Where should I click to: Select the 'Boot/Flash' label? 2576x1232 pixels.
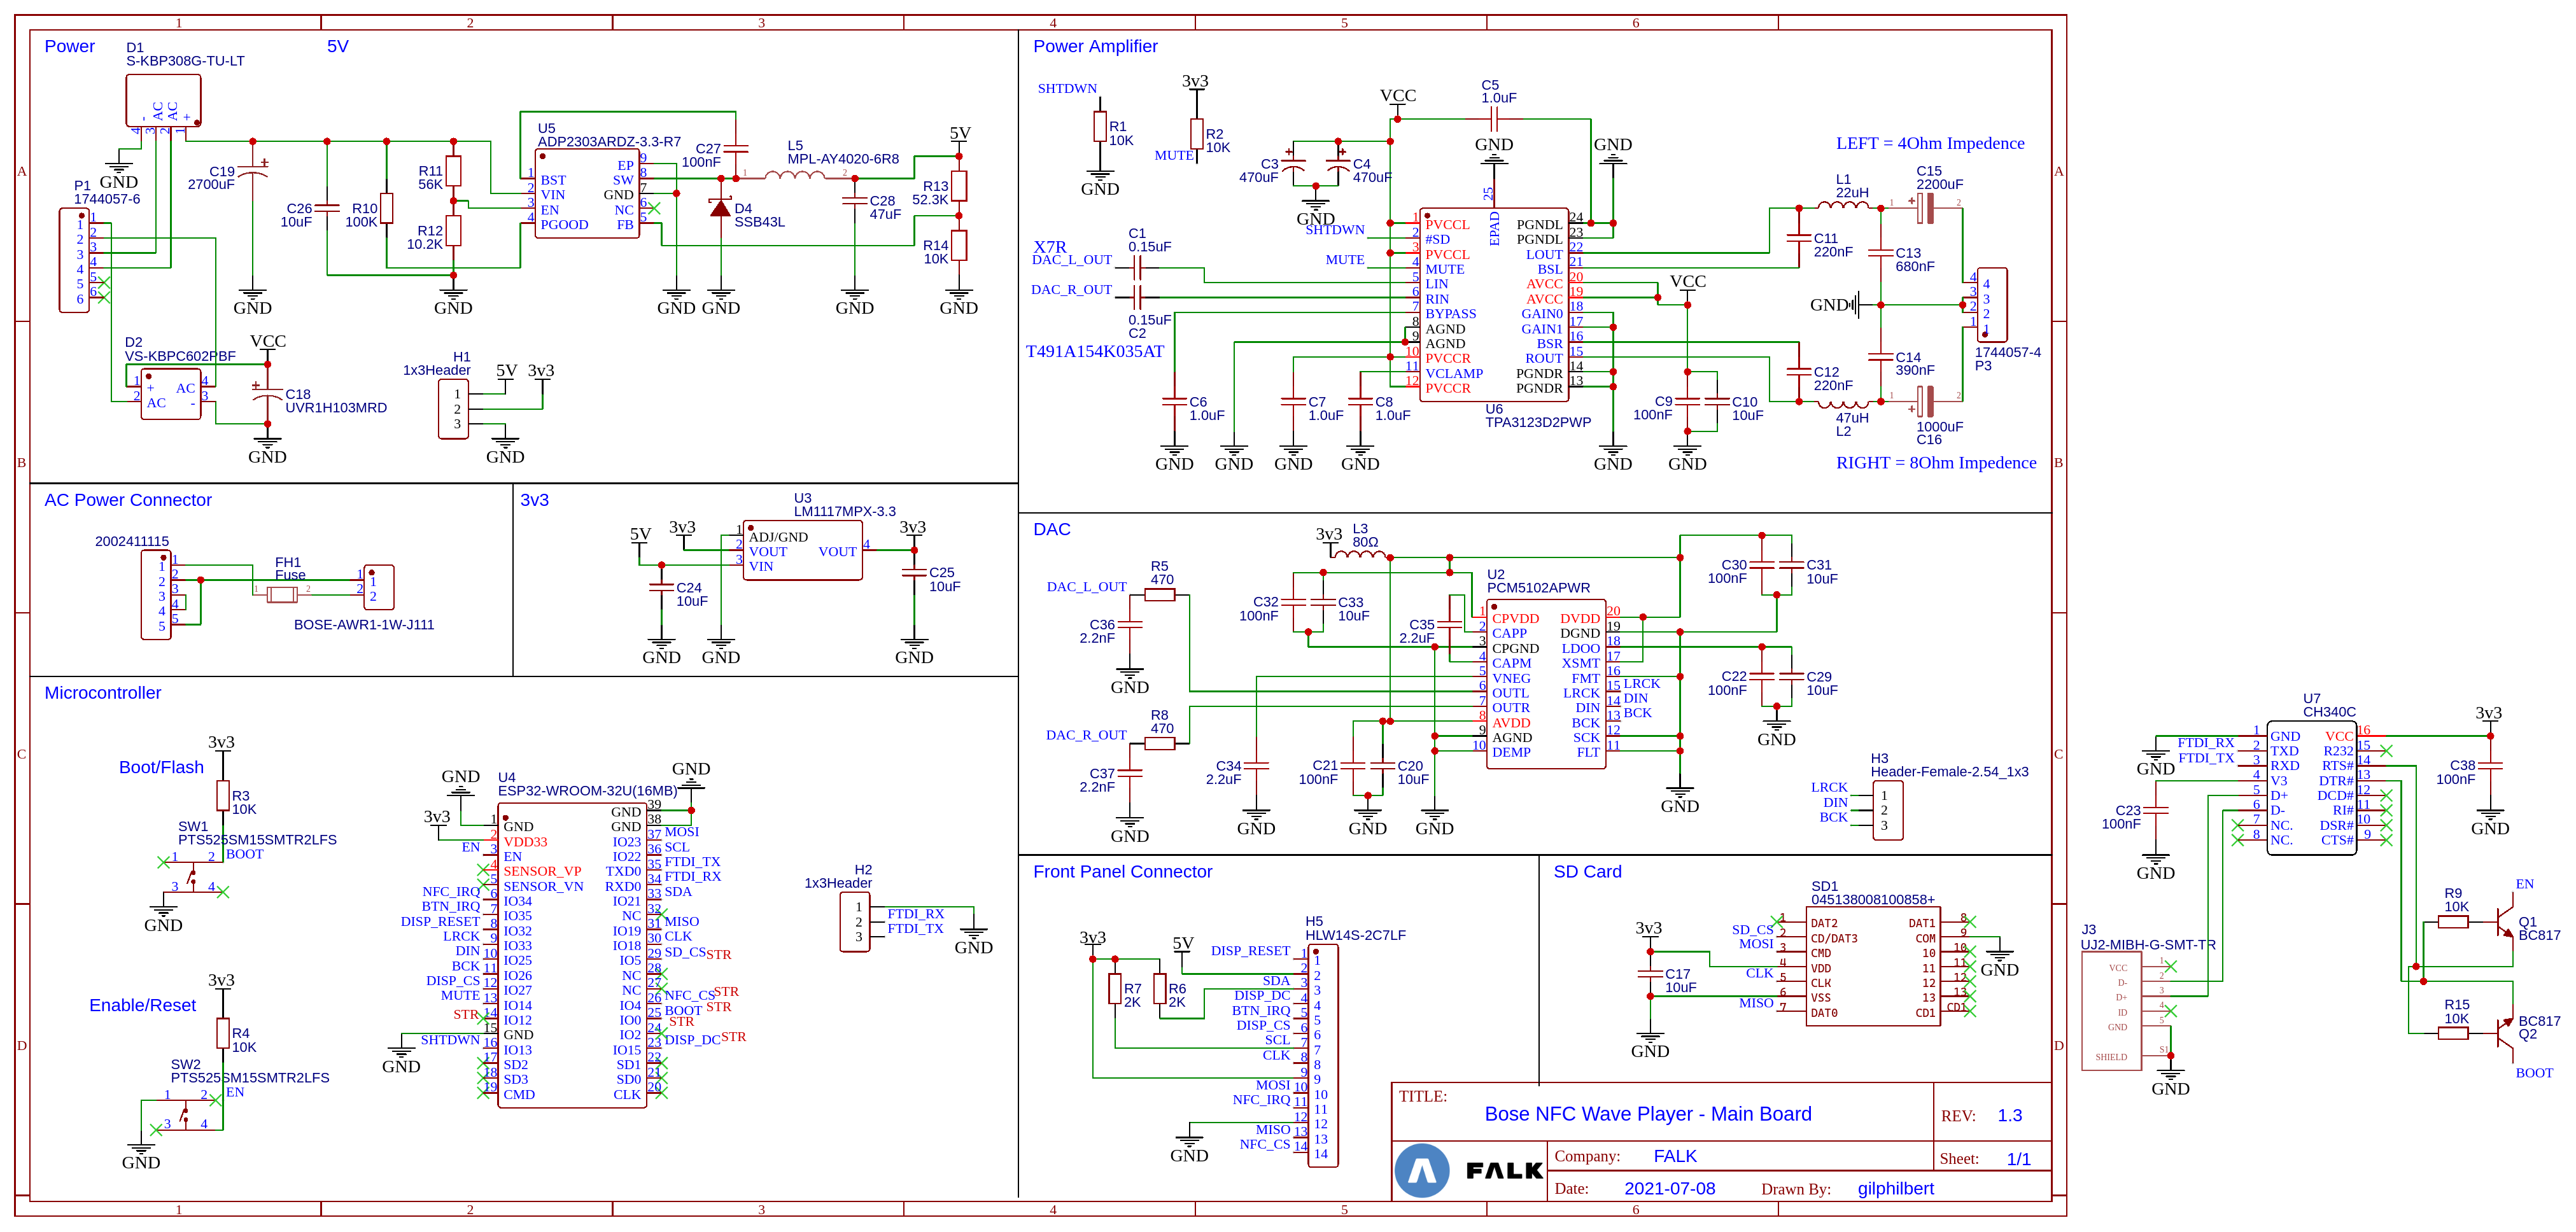click(x=161, y=767)
